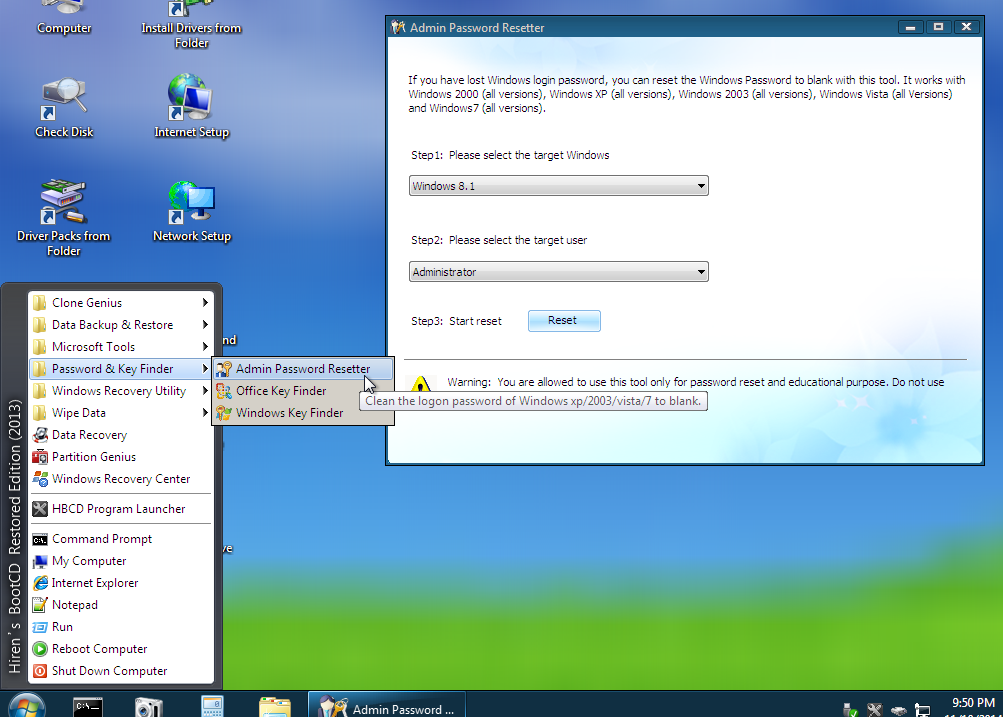The width and height of the screenshot is (1003, 717).
Task: Click the file explorer folder on taskbar
Action: (274, 707)
